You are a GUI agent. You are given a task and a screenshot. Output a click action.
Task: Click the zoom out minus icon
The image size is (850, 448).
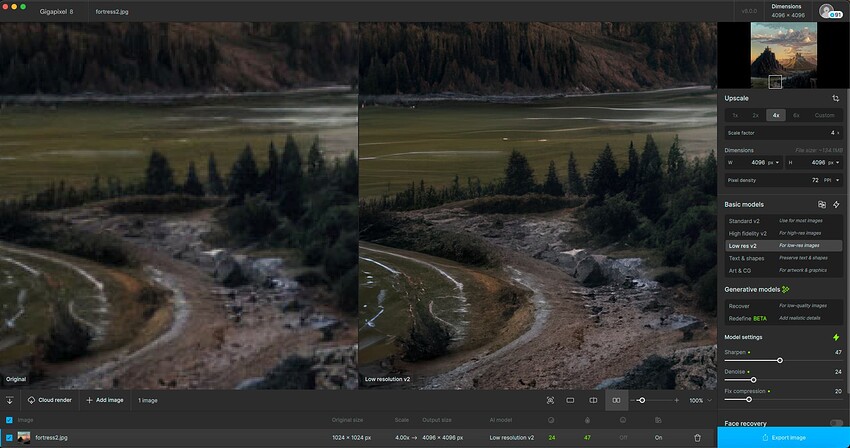tap(633, 400)
